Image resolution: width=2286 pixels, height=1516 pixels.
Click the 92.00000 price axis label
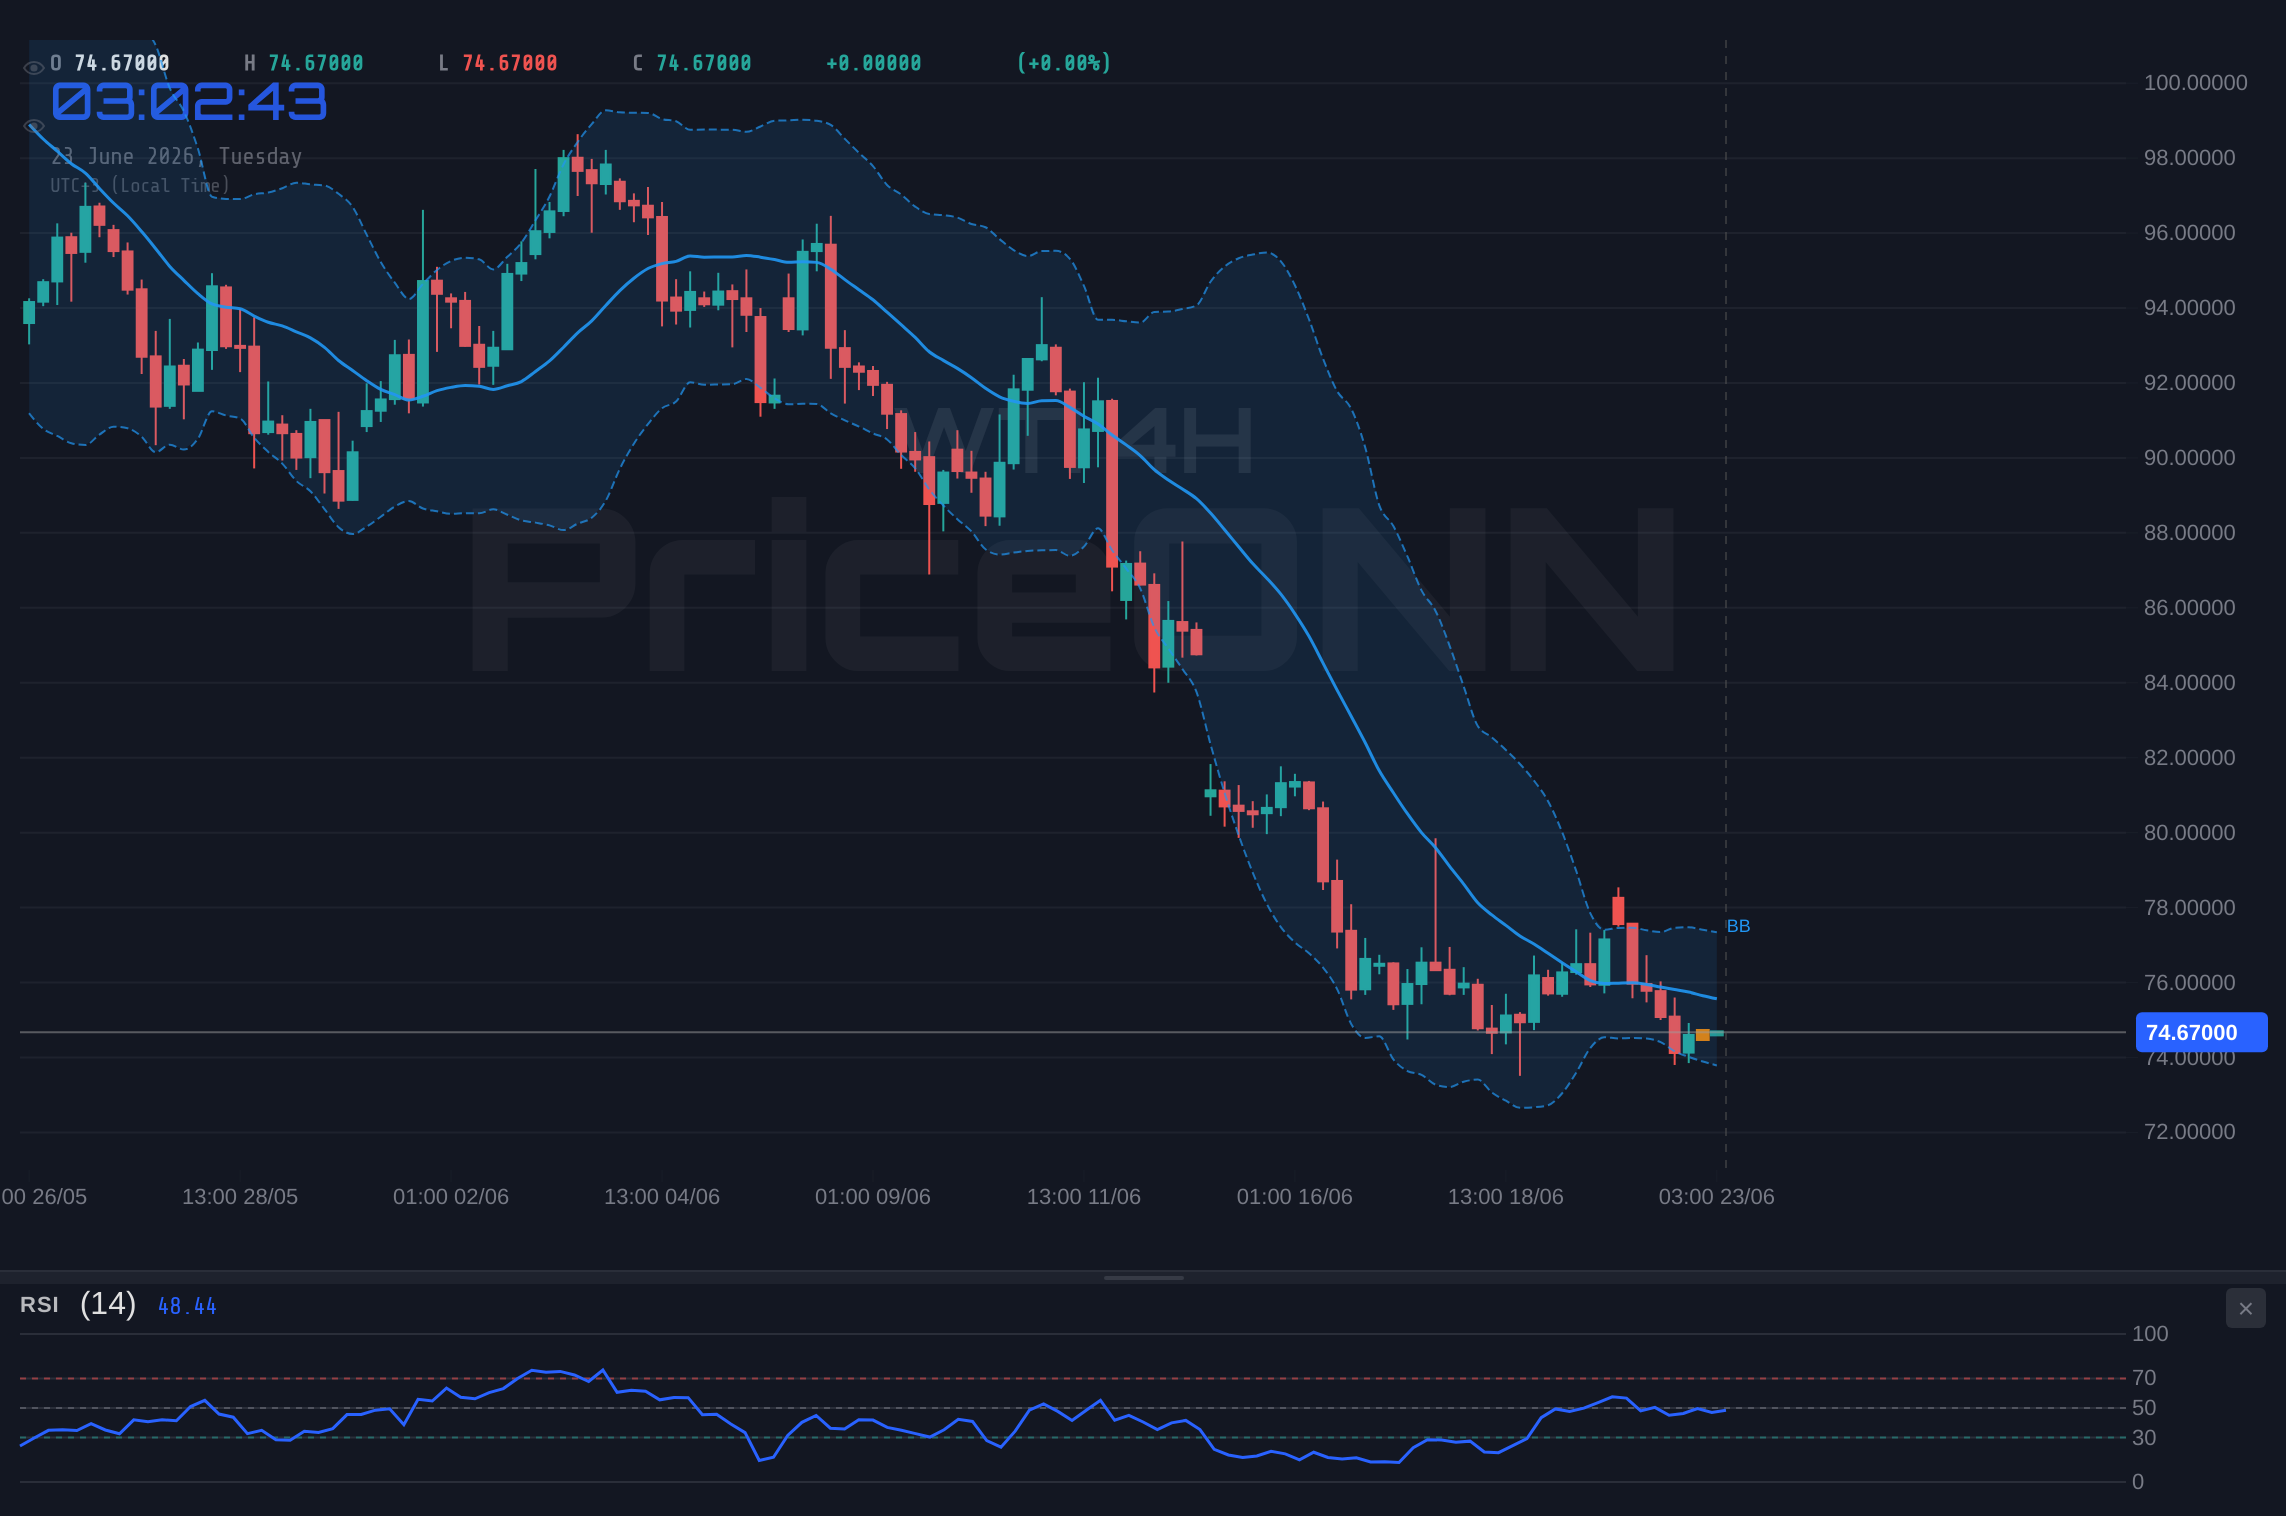point(2189,383)
